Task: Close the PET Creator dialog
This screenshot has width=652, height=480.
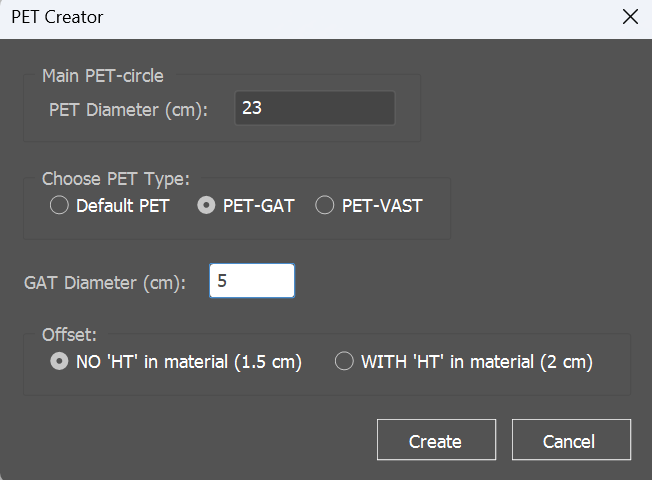Action: (629, 17)
